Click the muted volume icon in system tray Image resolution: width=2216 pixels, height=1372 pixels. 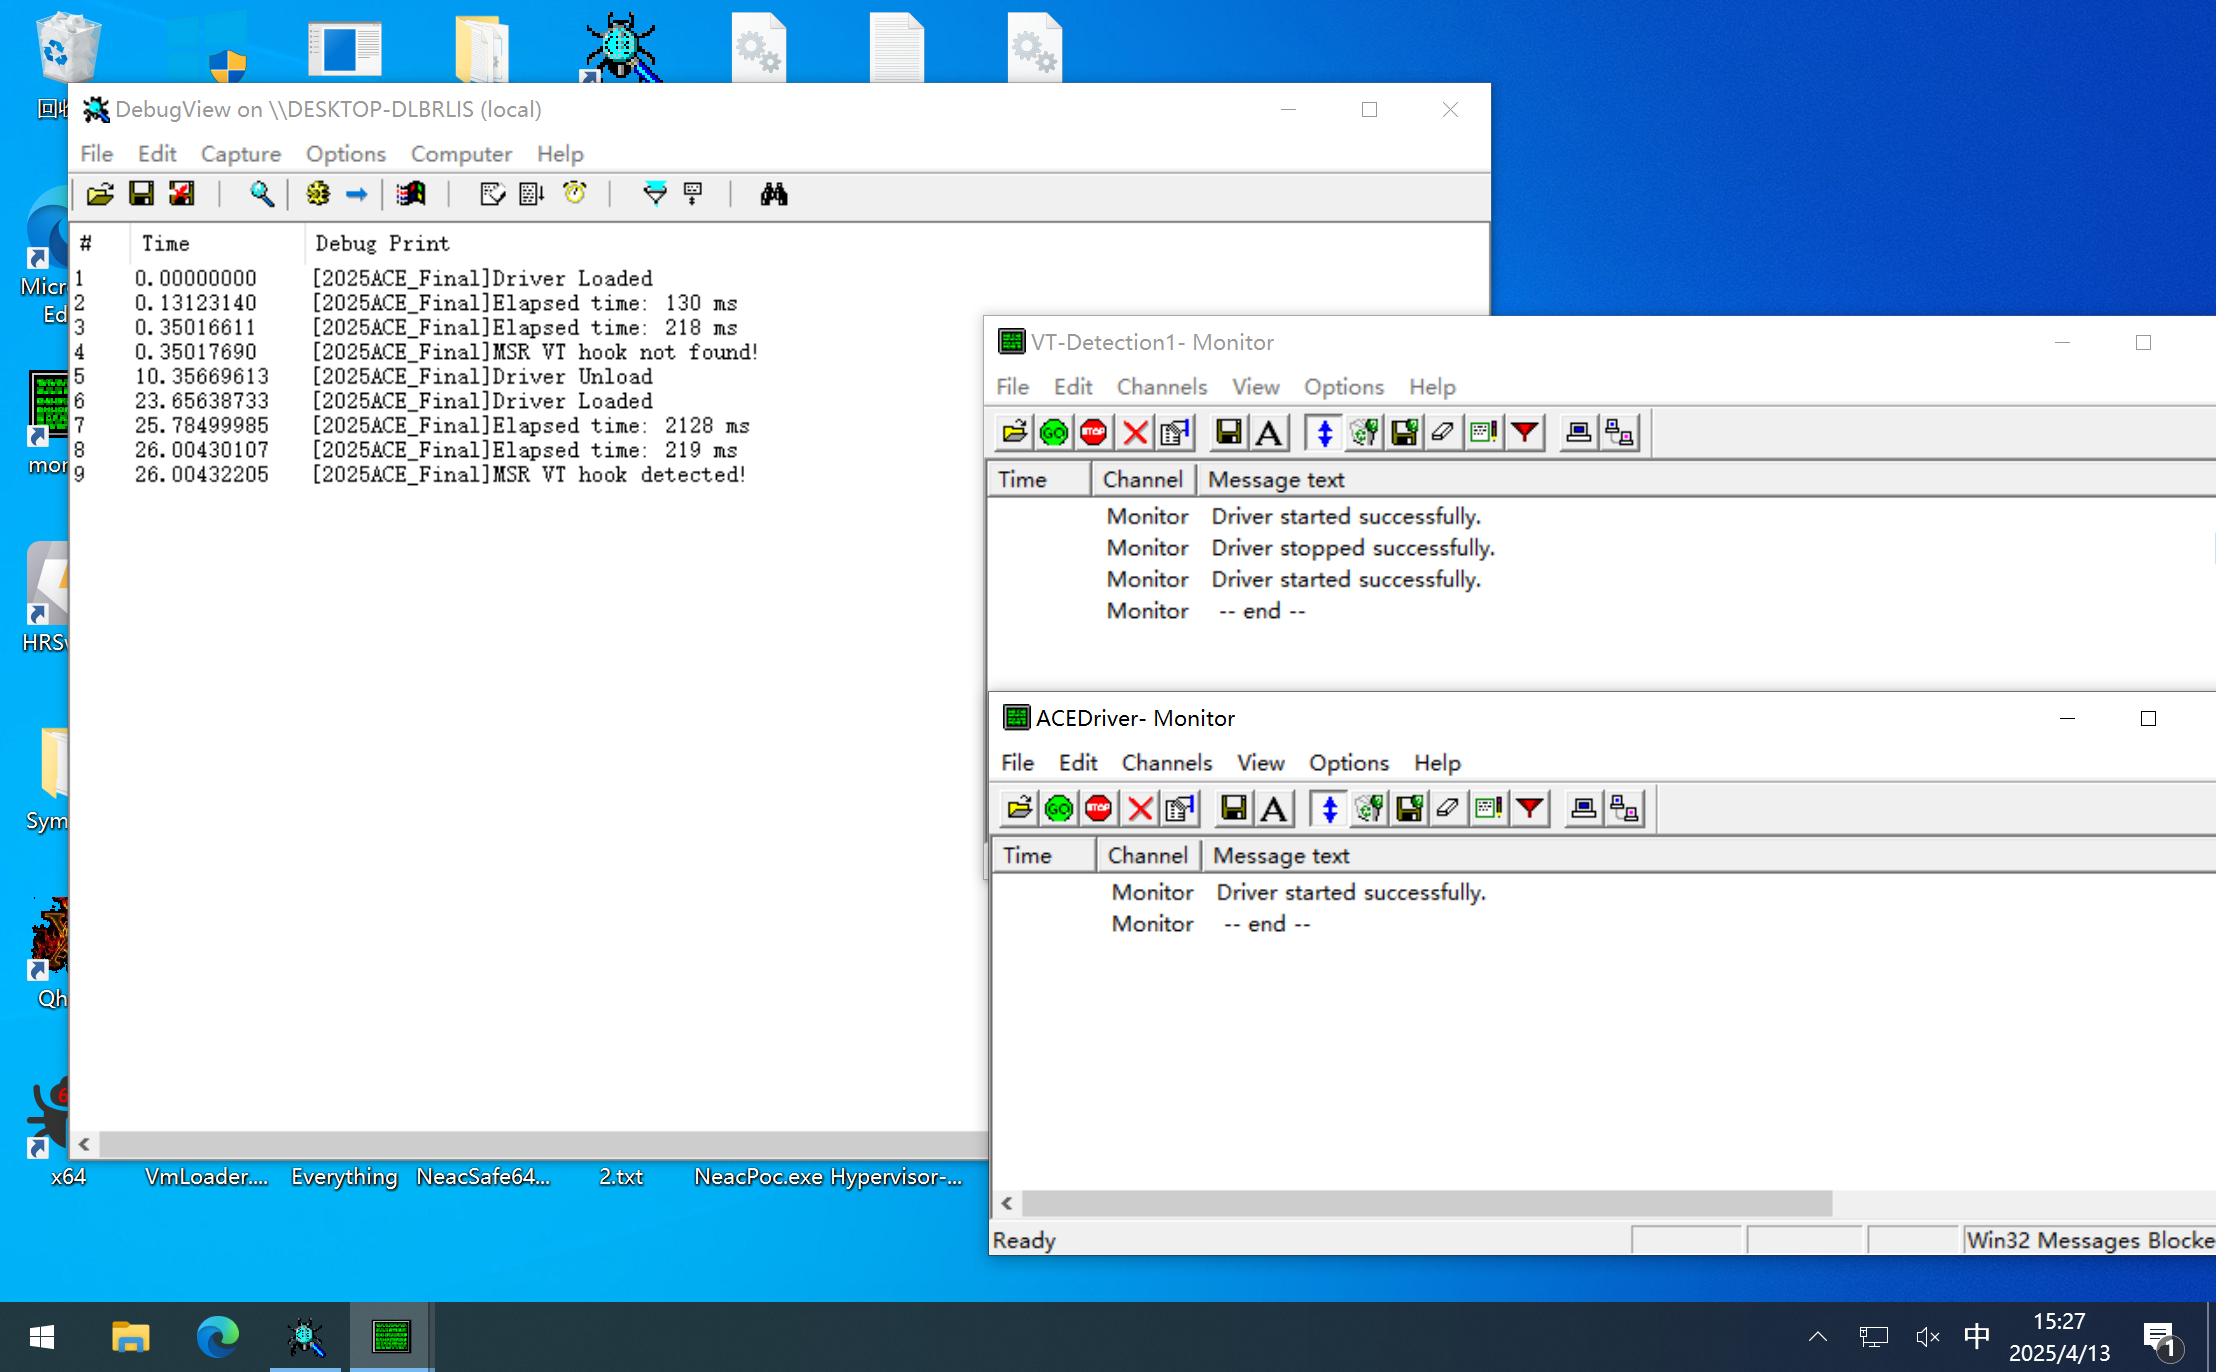point(1927,1337)
